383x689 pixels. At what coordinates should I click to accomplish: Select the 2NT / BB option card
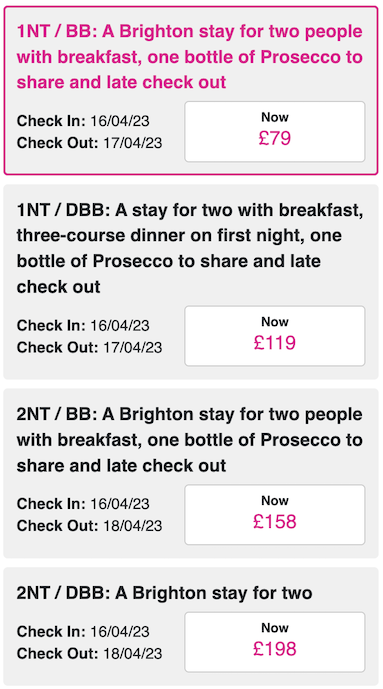pos(191,473)
